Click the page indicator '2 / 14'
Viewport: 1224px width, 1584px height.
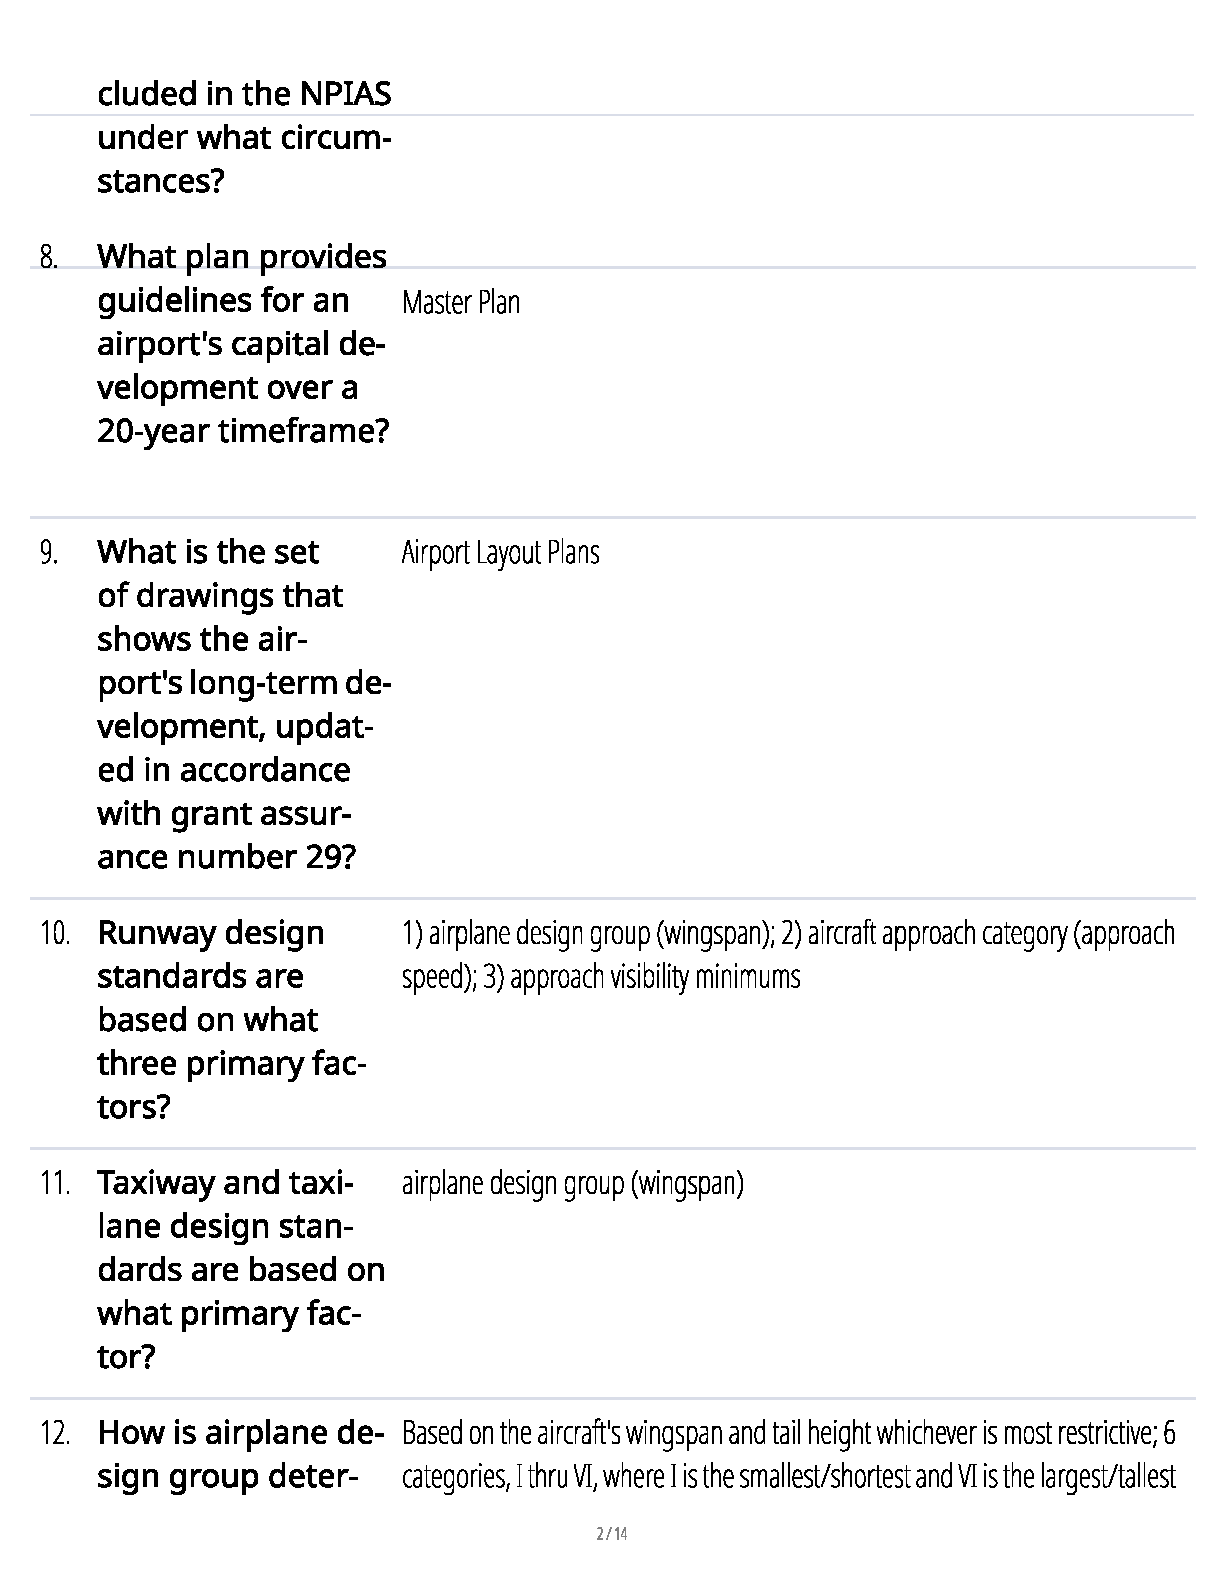pyautogui.click(x=612, y=1534)
